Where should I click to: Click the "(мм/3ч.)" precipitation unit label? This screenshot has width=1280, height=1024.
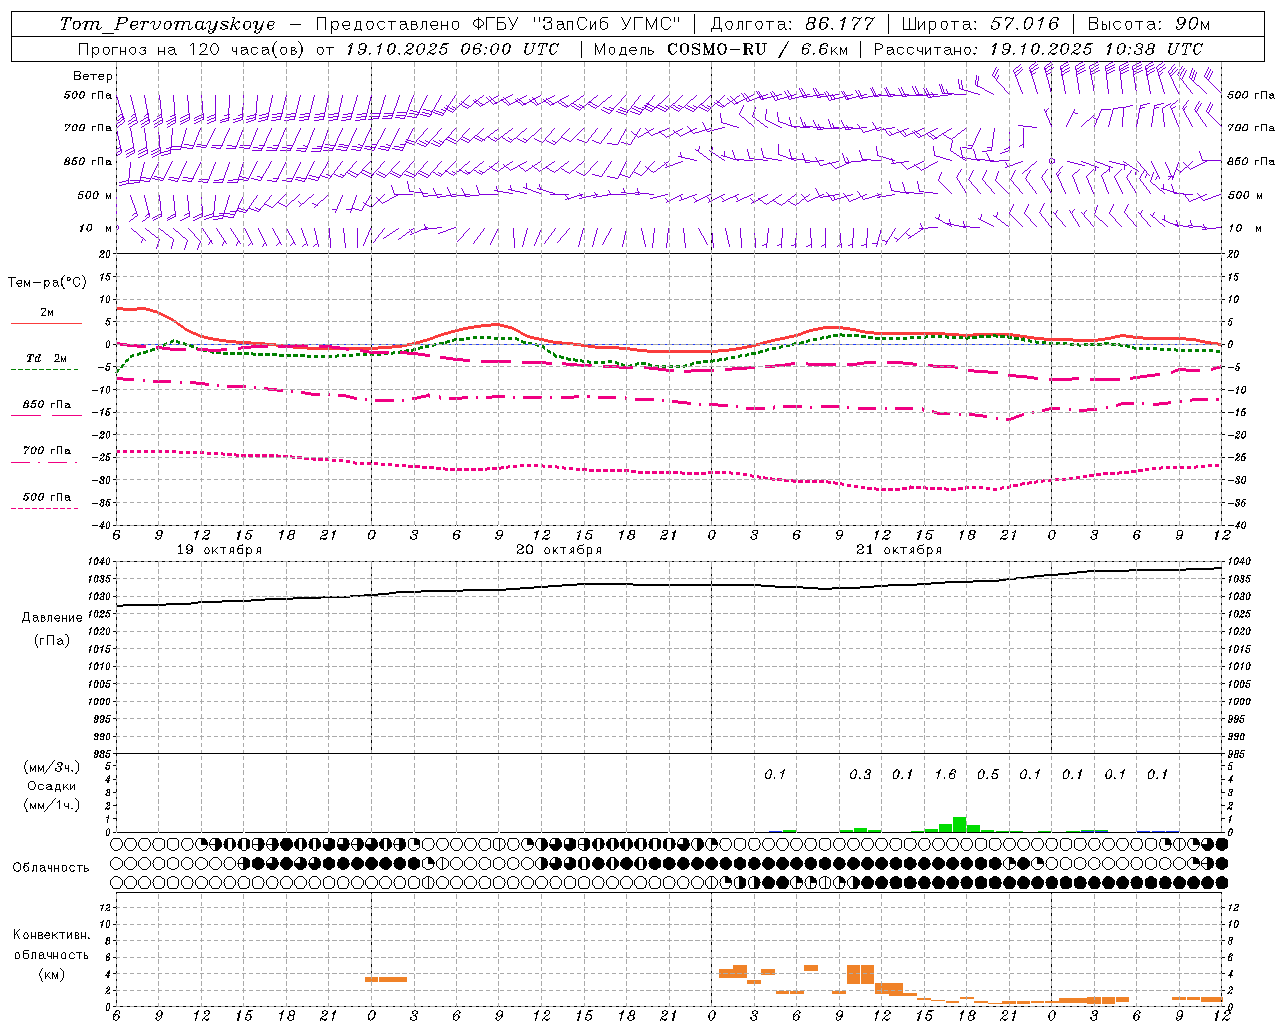pos(51,767)
